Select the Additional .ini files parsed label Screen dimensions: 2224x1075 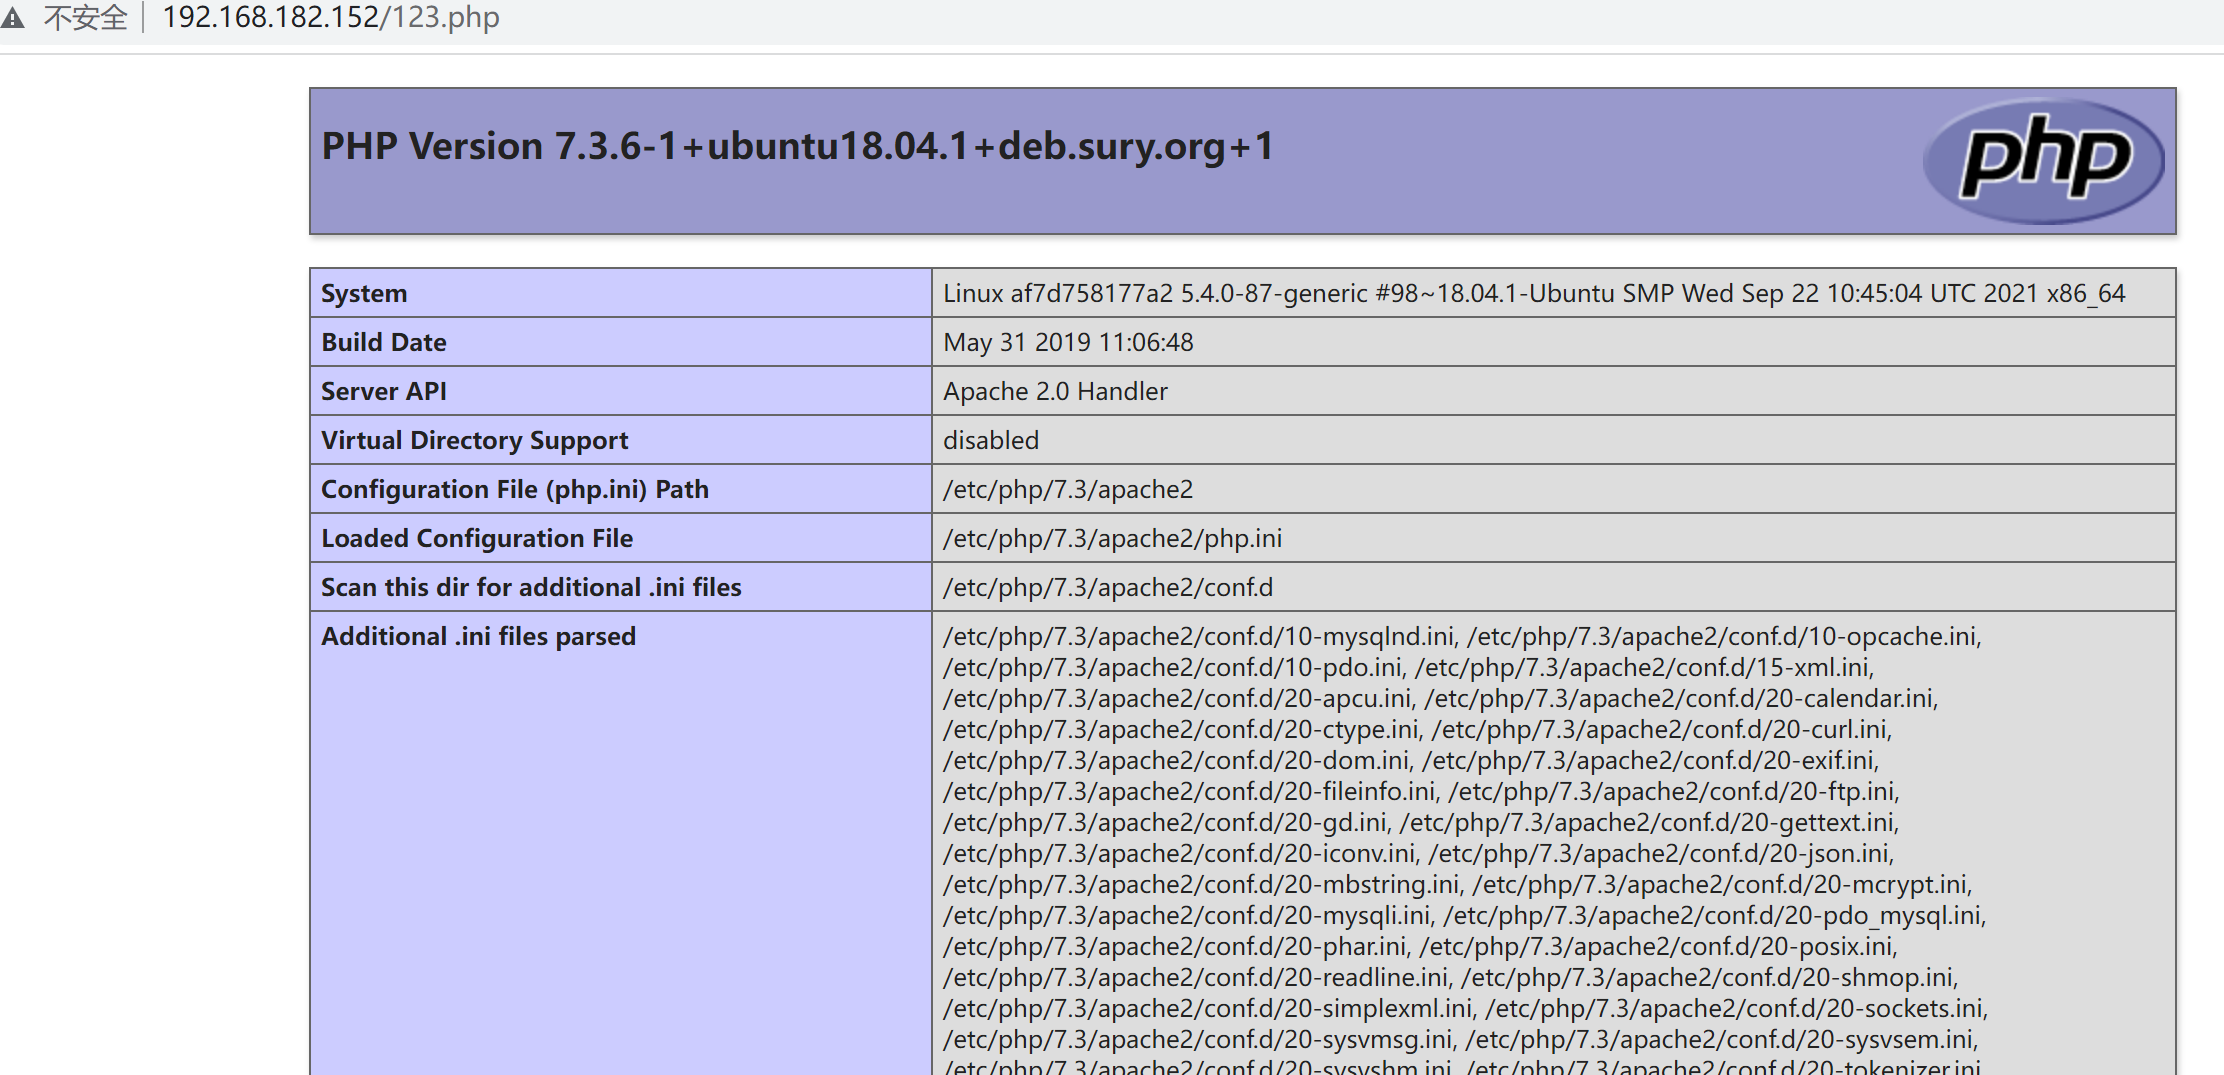[x=478, y=636]
